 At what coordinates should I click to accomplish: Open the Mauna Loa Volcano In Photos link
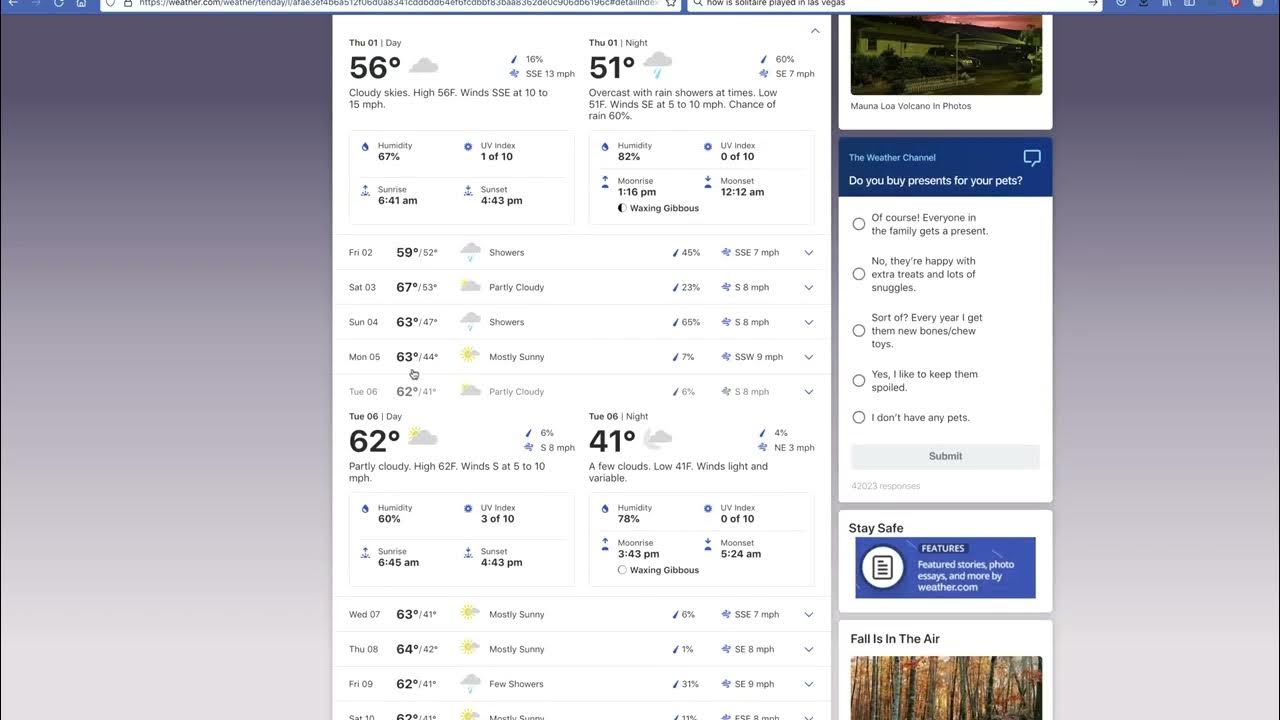(x=911, y=106)
